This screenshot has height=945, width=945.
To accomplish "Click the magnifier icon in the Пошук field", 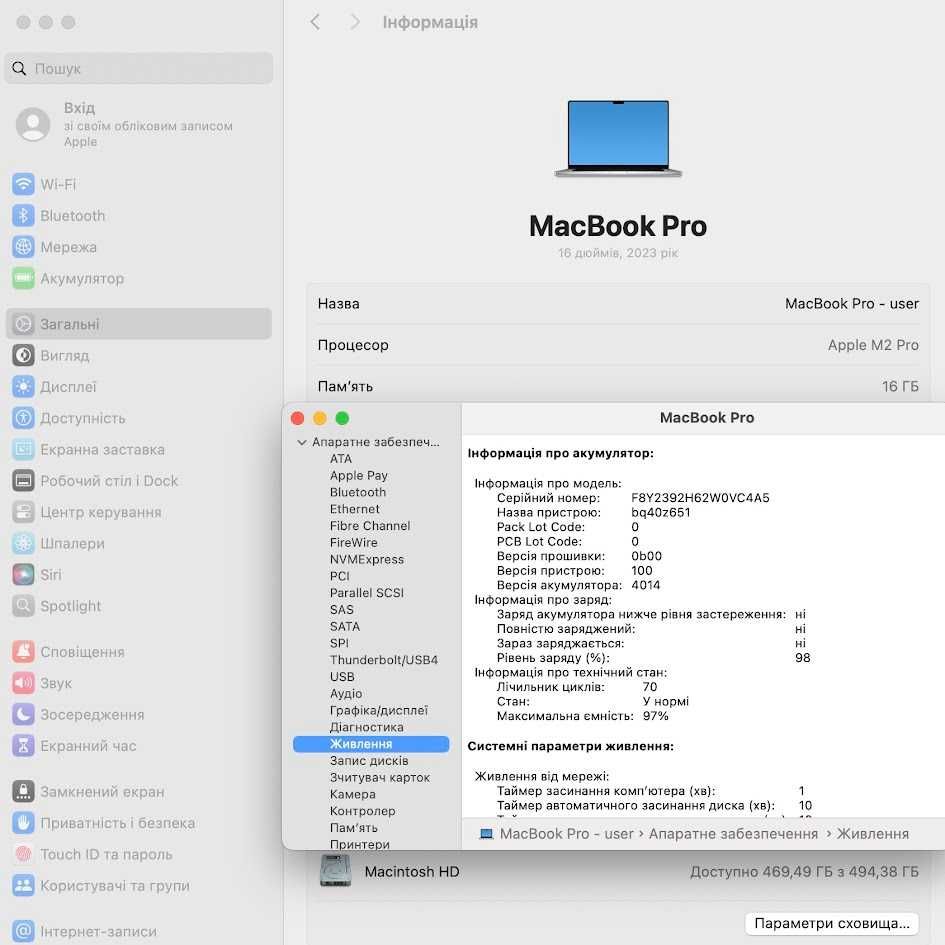I will tap(19, 68).
